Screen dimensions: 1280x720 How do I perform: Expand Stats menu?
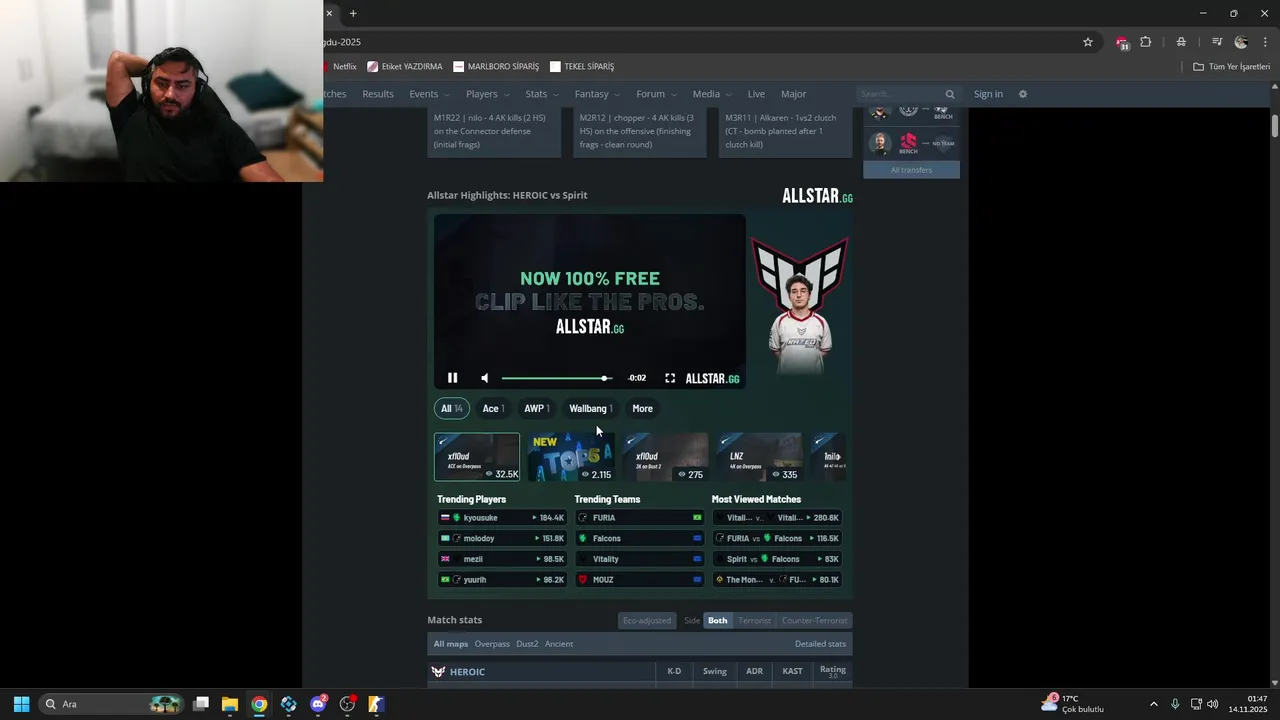[x=542, y=94]
